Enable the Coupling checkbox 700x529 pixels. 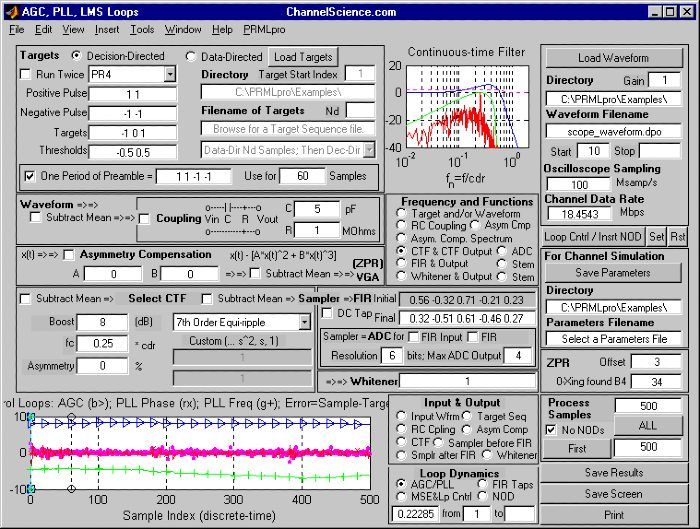(144, 219)
